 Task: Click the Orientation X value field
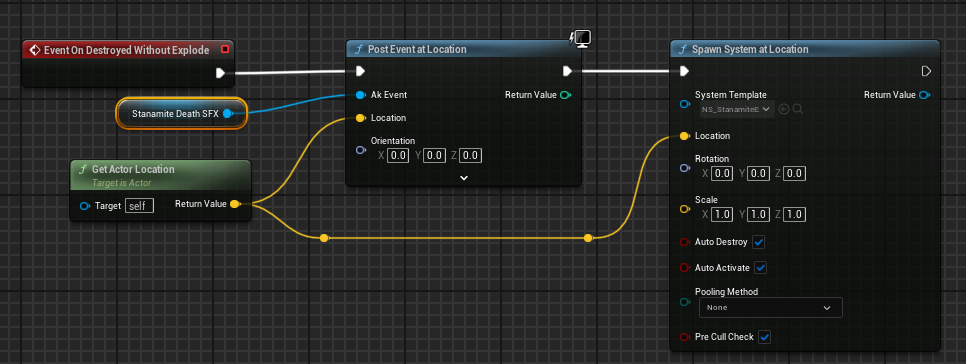[398, 155]
